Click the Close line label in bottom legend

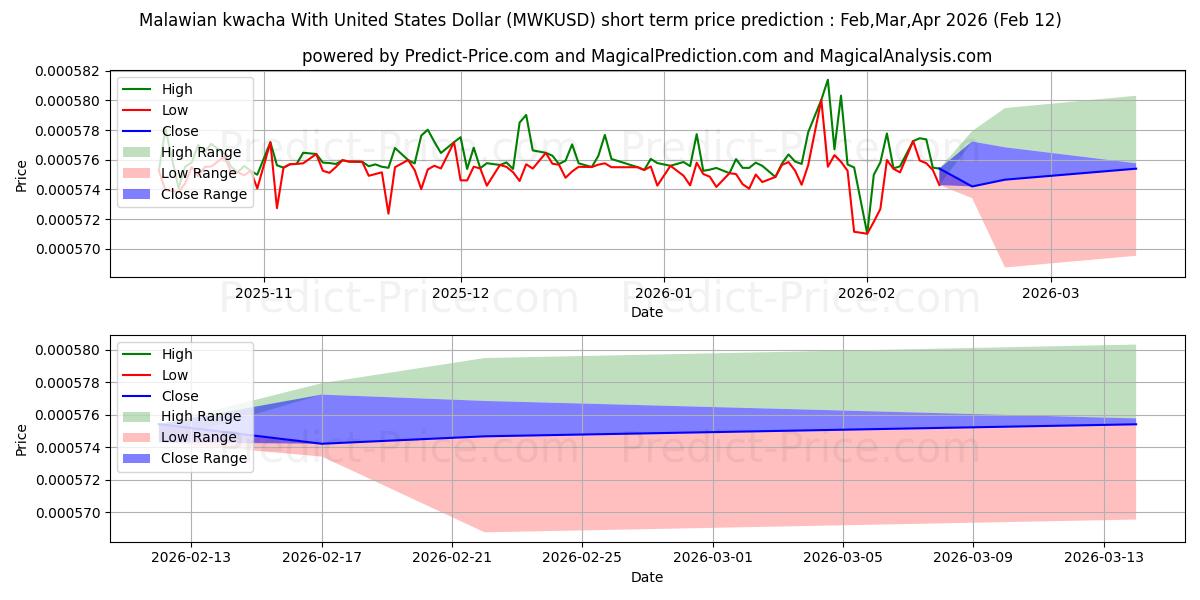click(180, 396)
